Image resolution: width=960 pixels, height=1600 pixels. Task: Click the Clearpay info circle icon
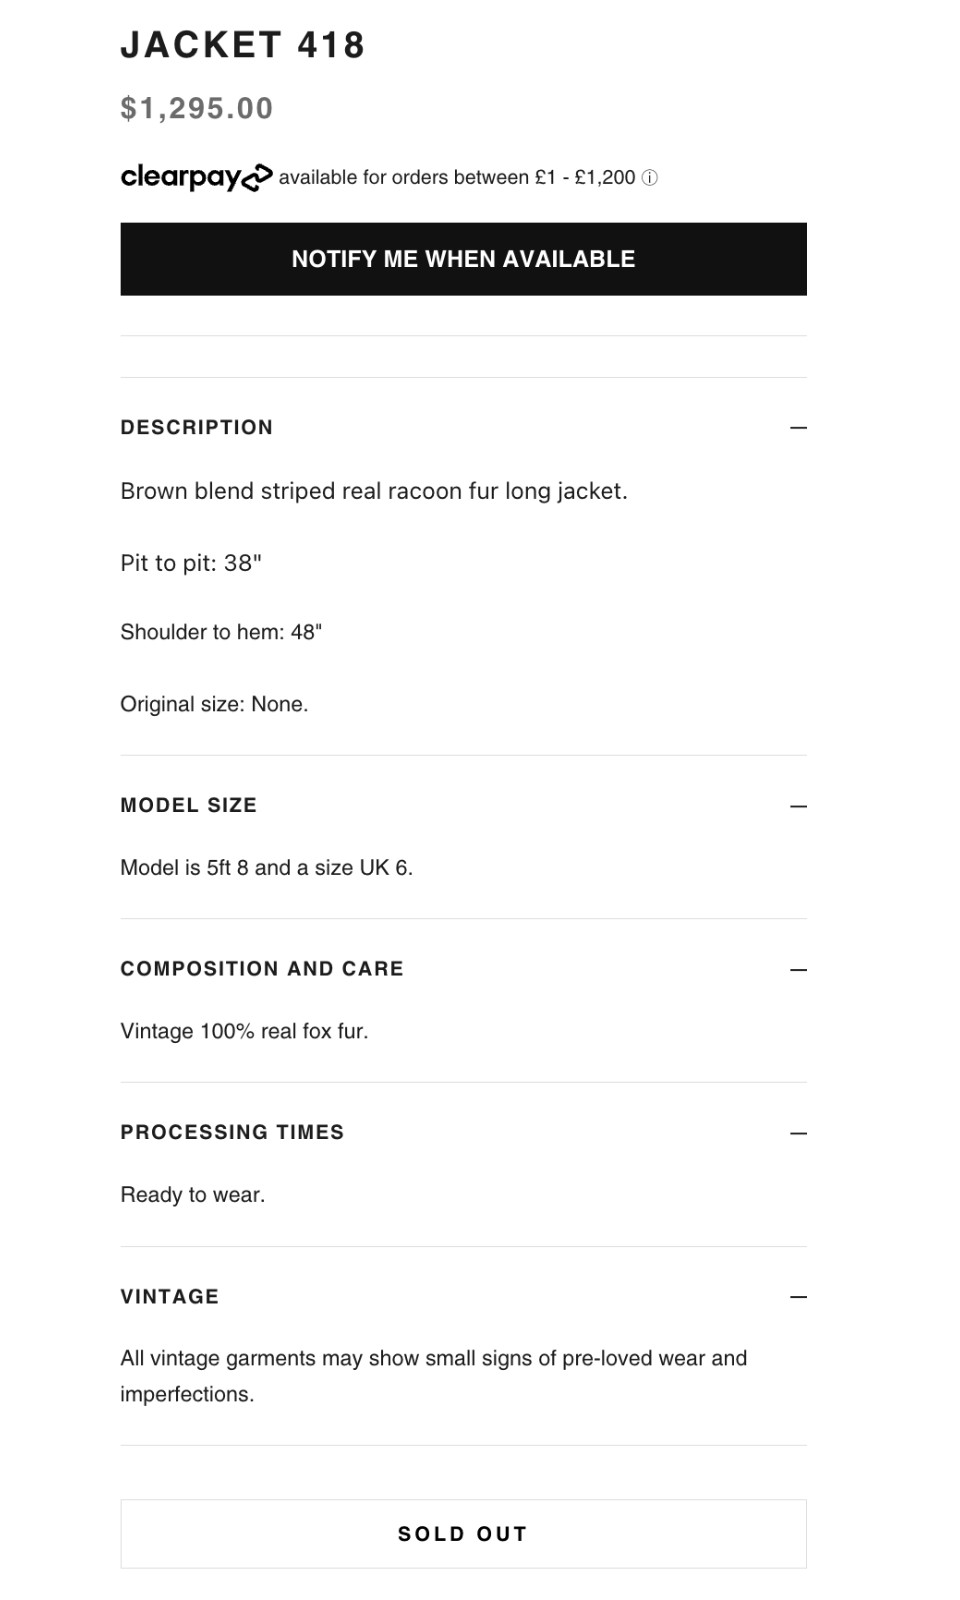[x=649, y=178]
